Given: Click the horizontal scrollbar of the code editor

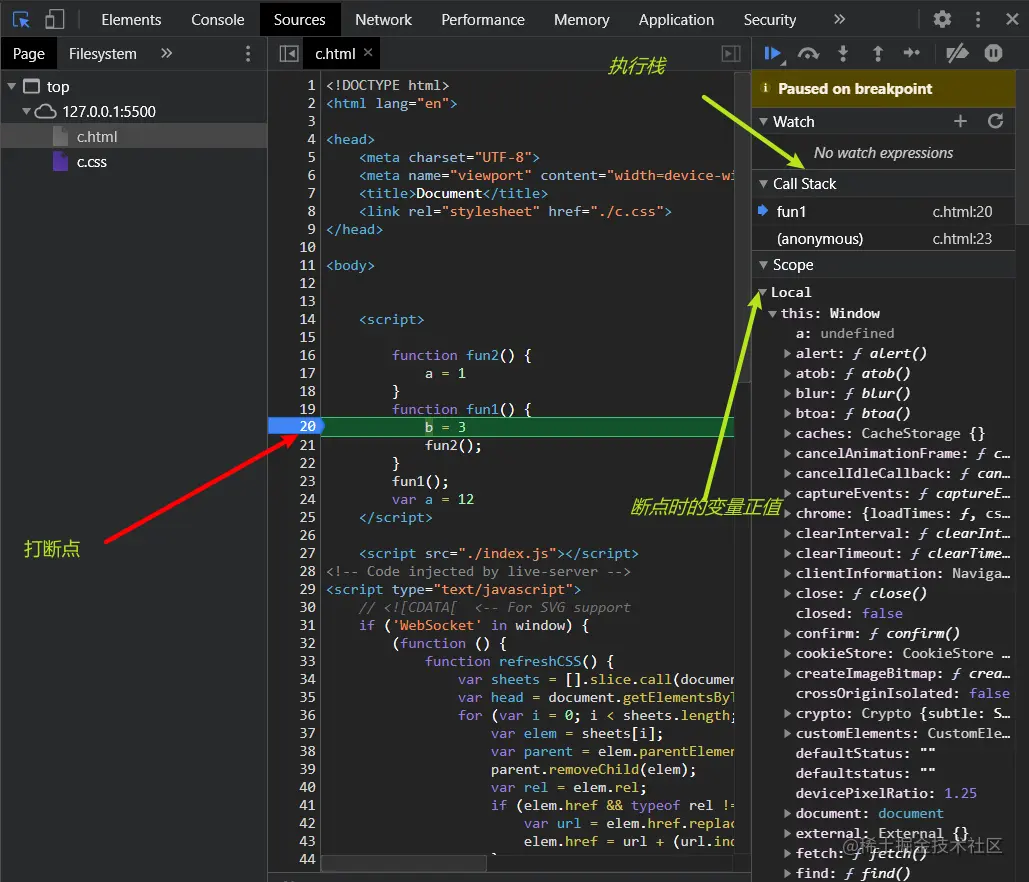Looking at the screenshot, I should point(404,863).
